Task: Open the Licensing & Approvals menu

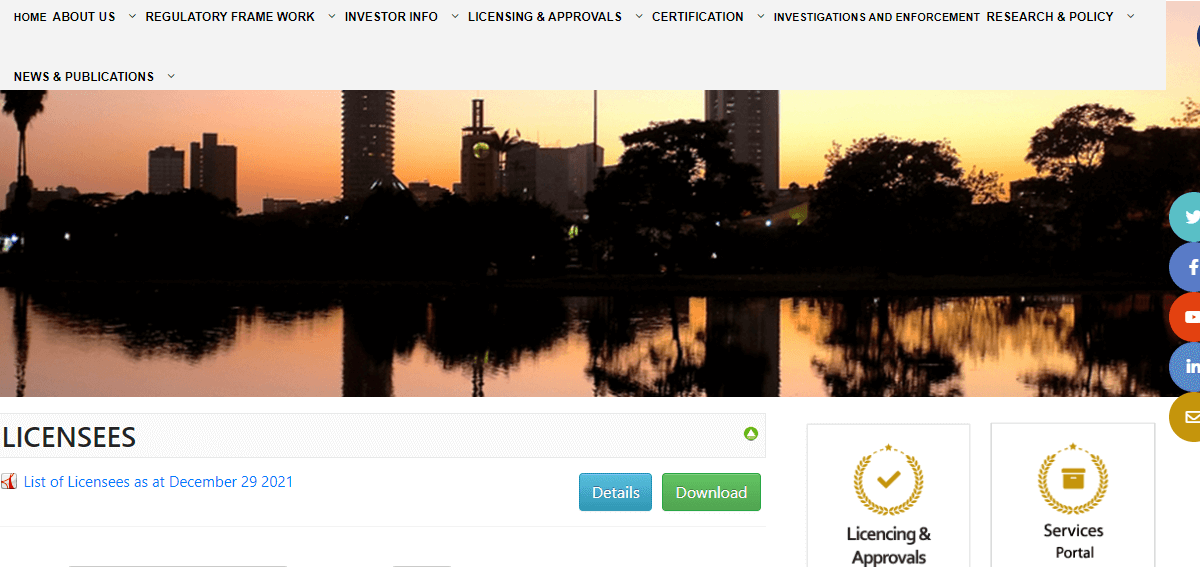Action: (x=545, y=17)
